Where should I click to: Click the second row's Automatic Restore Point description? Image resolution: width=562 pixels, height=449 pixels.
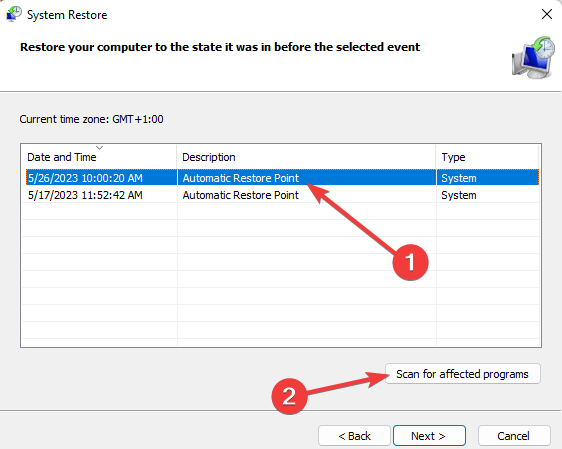coord(240,195)
